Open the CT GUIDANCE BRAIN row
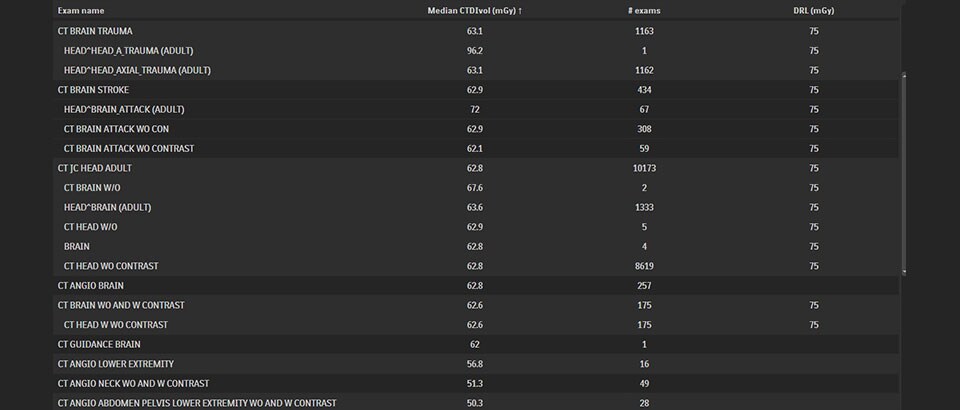This screenshot has width=960, height=410. click(476, 345)
